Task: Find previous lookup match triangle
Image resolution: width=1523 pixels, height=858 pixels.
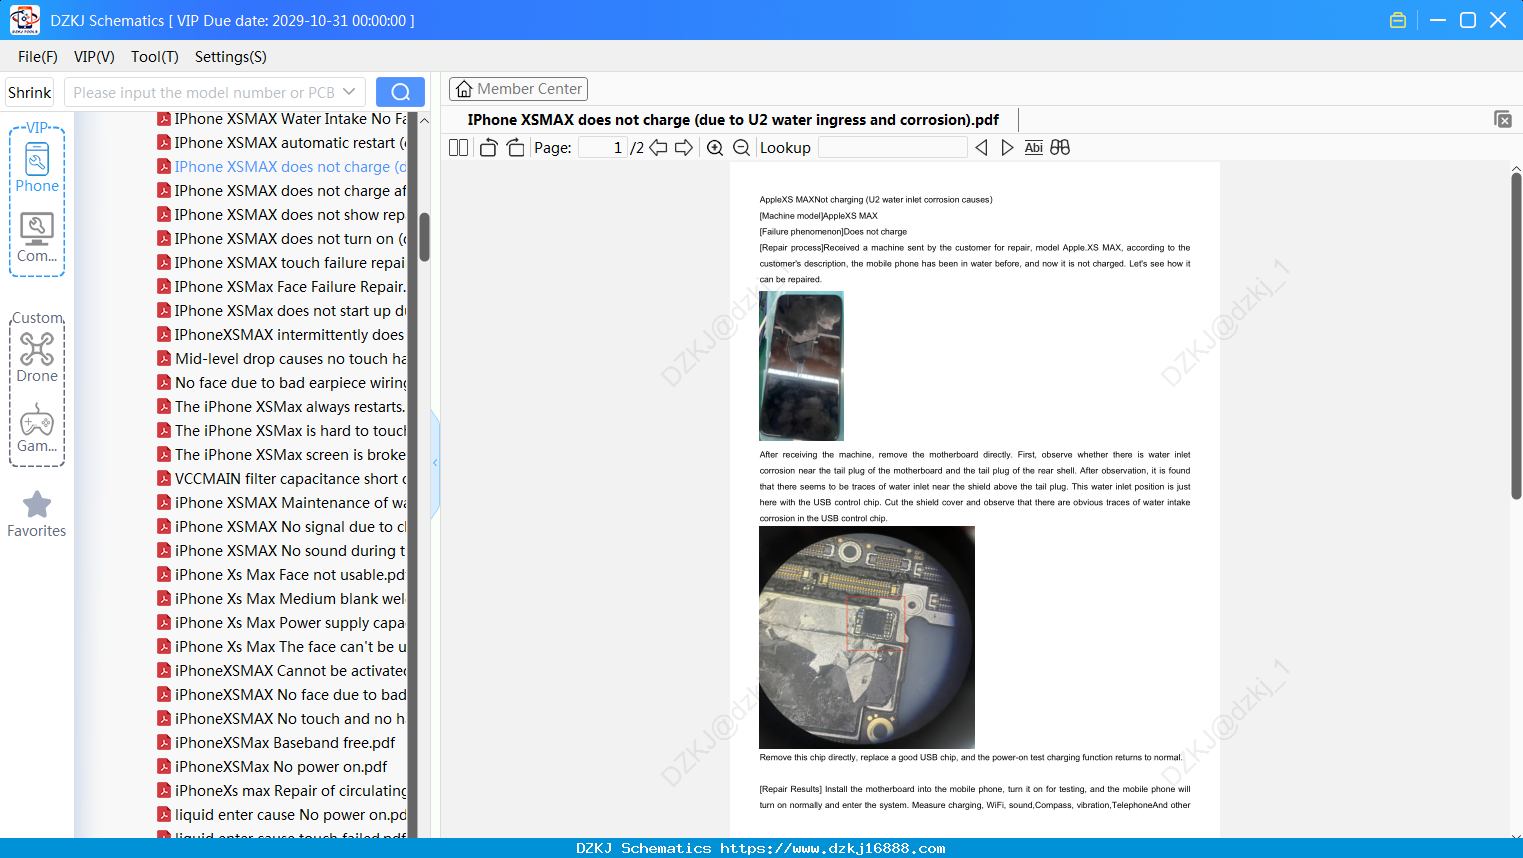Action: (x=981, y=148)
